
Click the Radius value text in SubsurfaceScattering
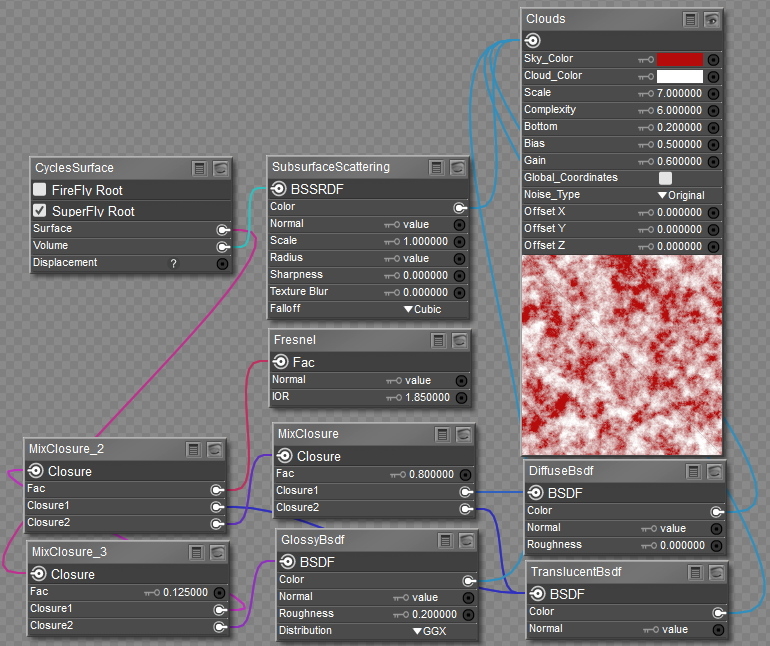tap(416, 258)
